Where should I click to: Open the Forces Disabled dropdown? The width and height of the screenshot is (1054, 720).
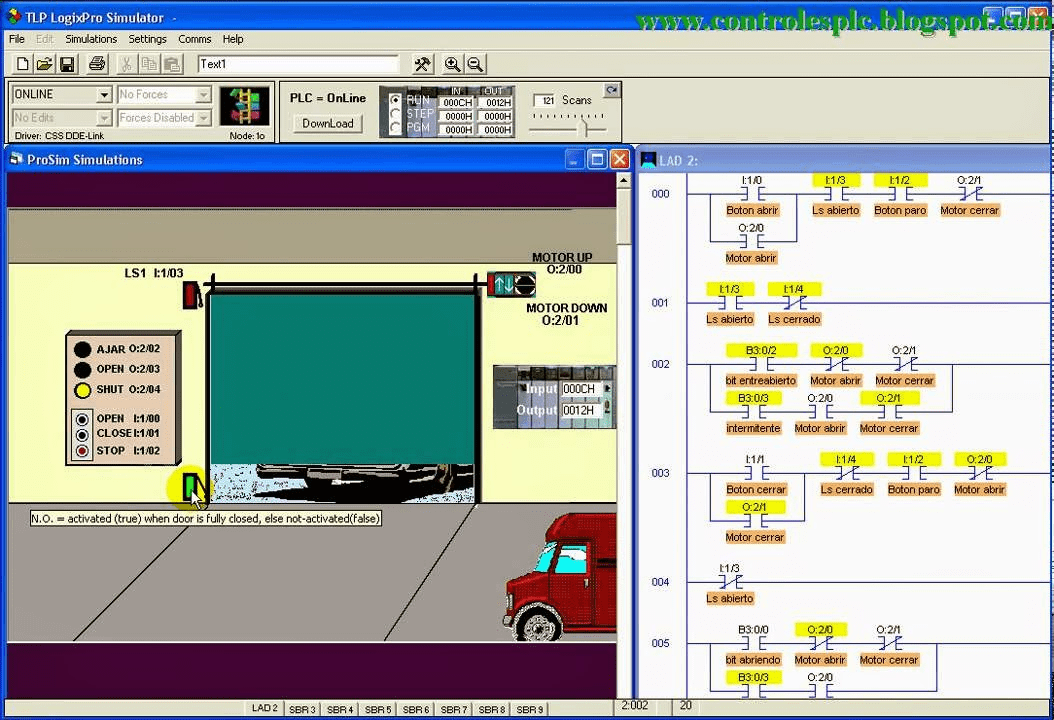point(204,118)
